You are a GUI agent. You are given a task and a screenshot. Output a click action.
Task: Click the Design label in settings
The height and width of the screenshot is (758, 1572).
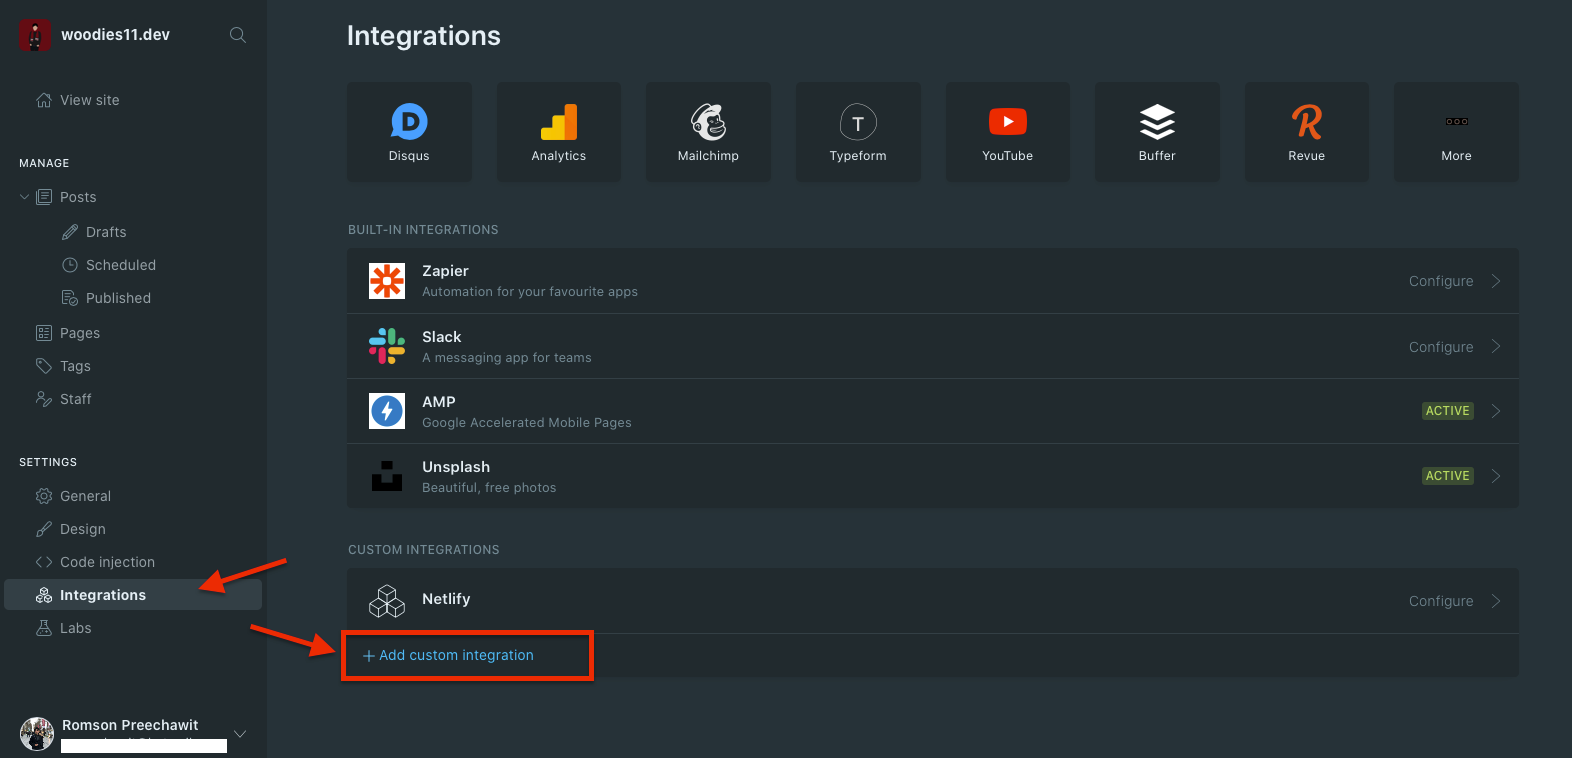tap(83, 529)
